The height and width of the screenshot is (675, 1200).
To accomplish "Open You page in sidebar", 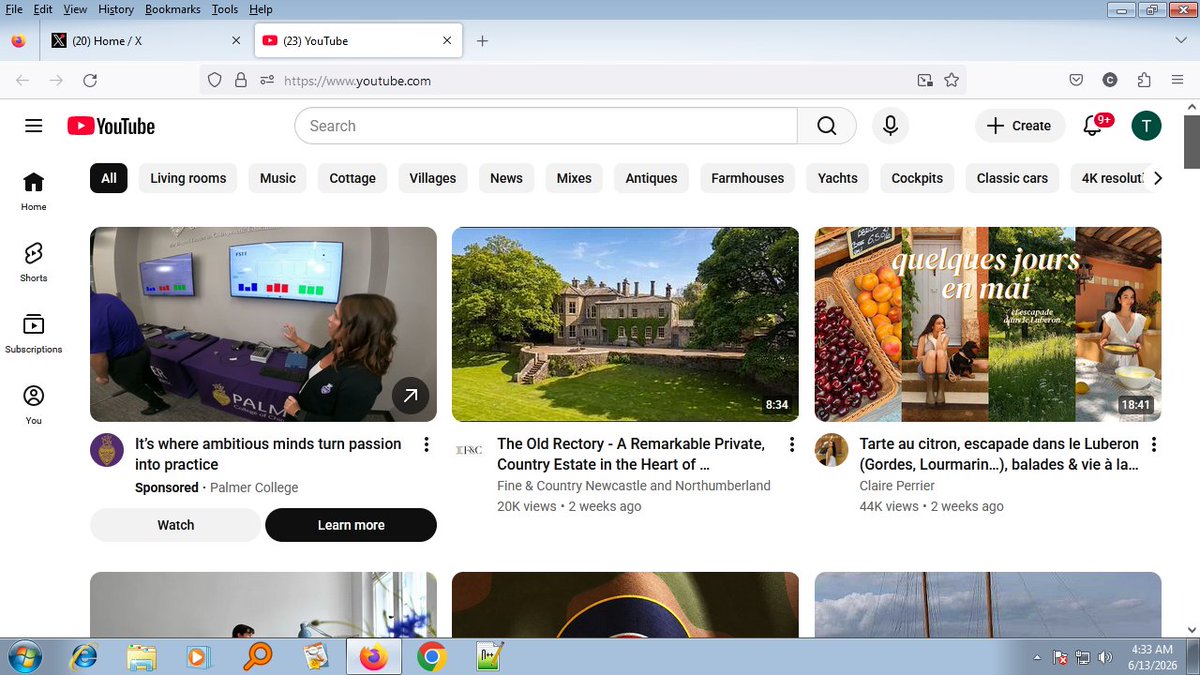I will pos(34,404).
